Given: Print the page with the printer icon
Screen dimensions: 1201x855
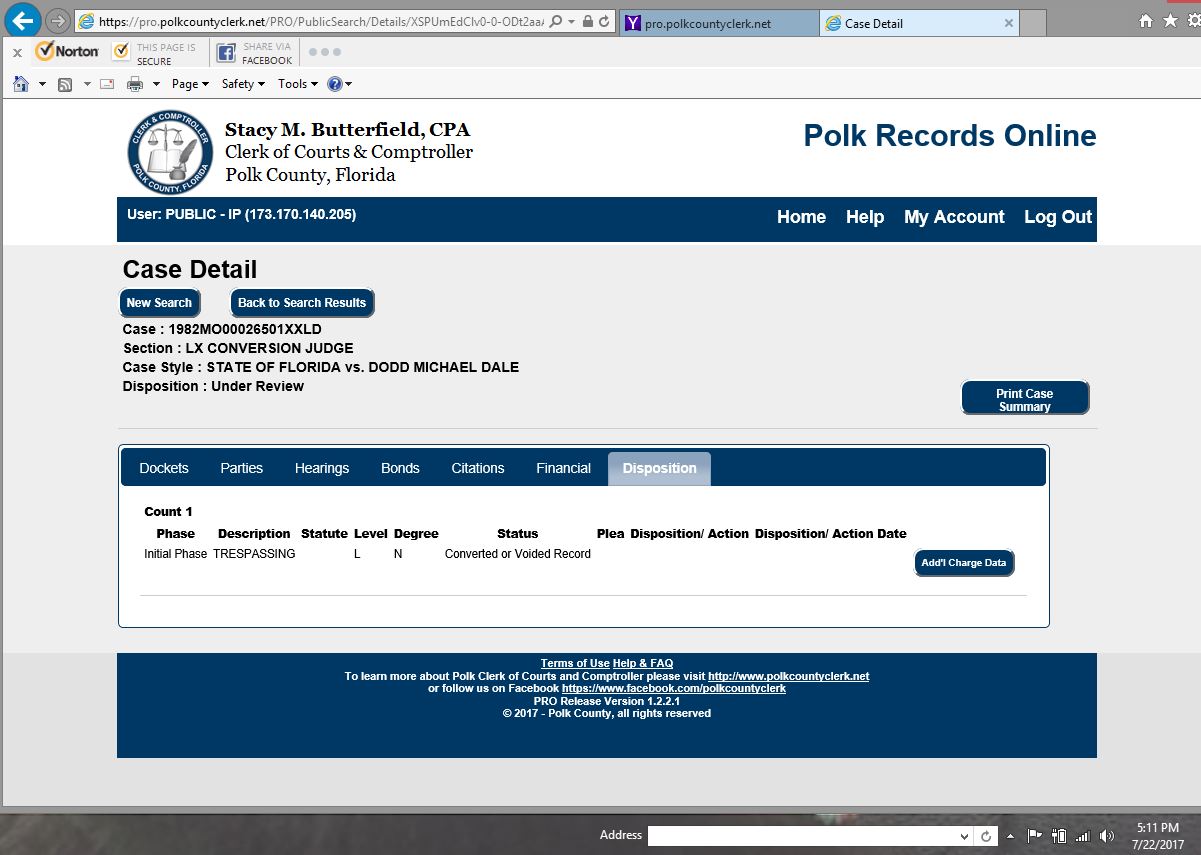Looking at the screenshot, I should [x=135, y=84].
